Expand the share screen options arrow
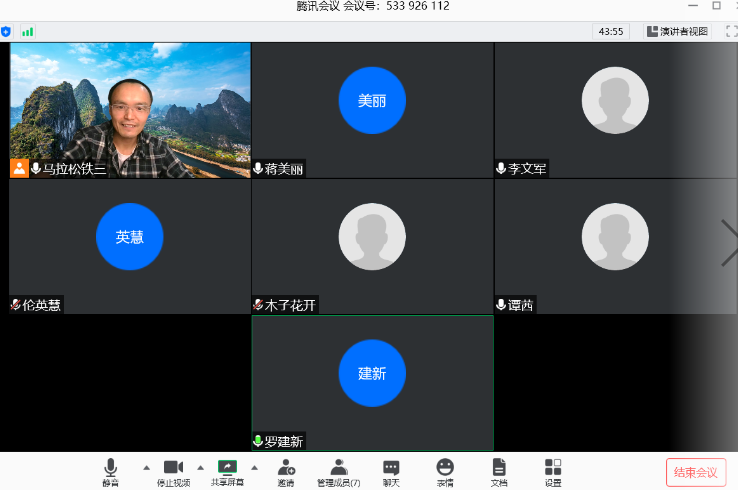This screenshot has height=490, width=738. point(254,467)
